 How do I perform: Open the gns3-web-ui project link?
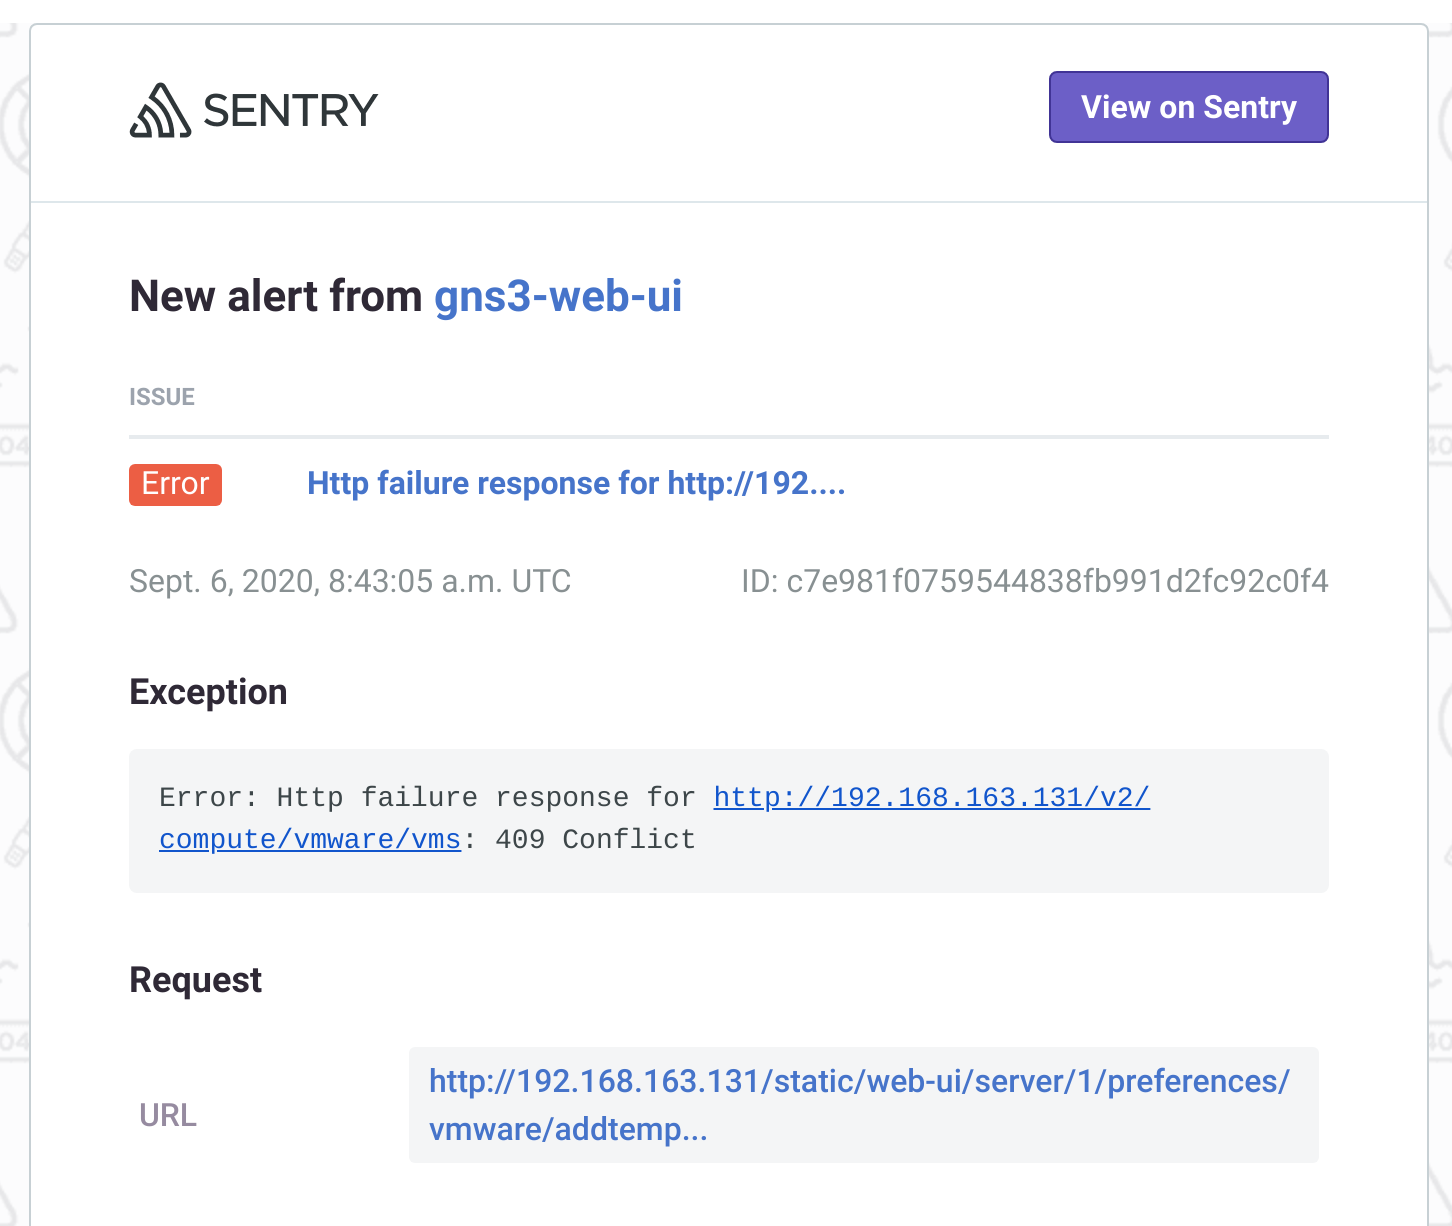(557, 296)
